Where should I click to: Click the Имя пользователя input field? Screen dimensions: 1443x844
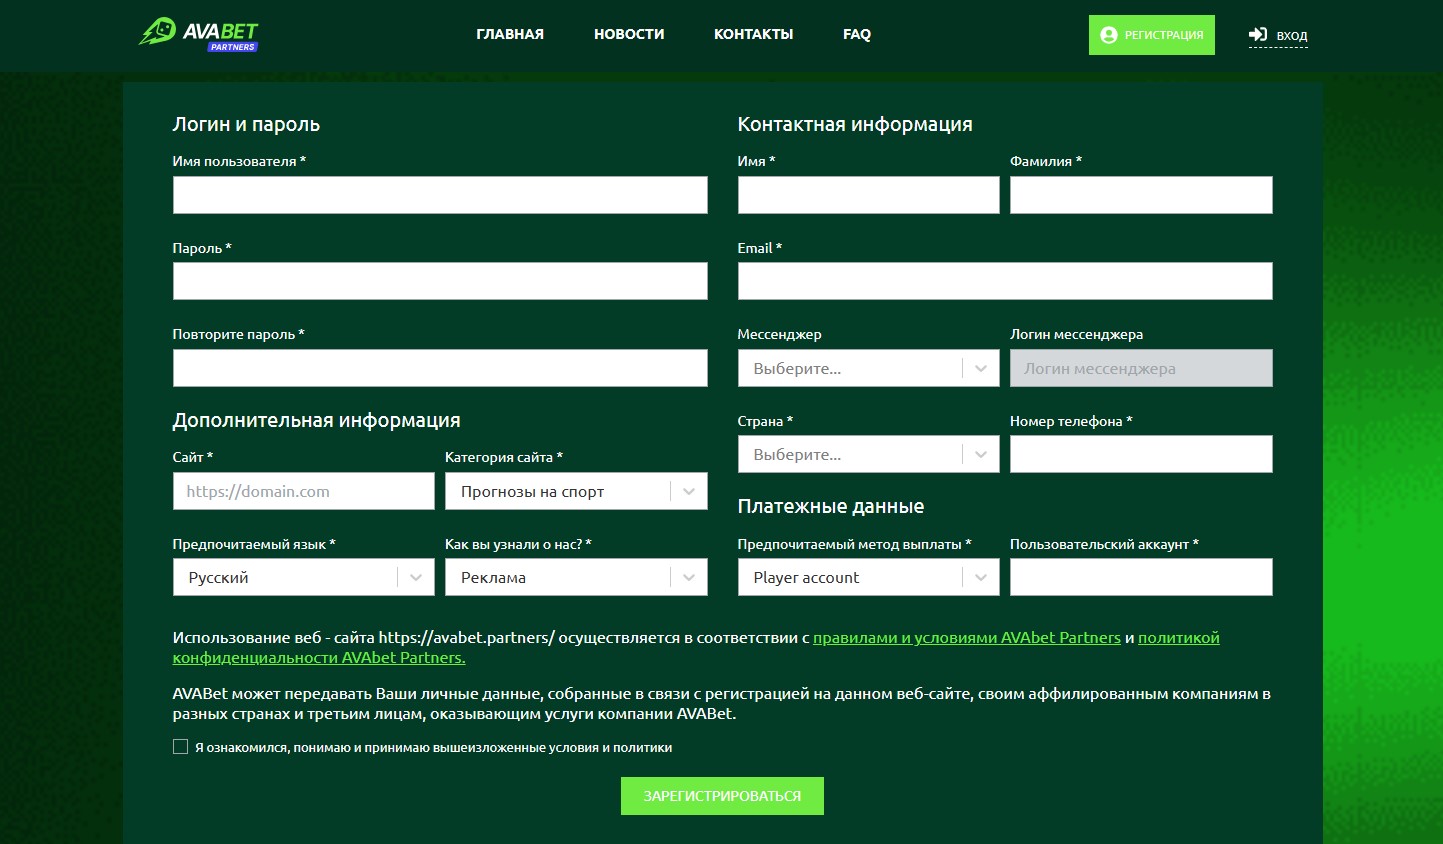[440, 195]
